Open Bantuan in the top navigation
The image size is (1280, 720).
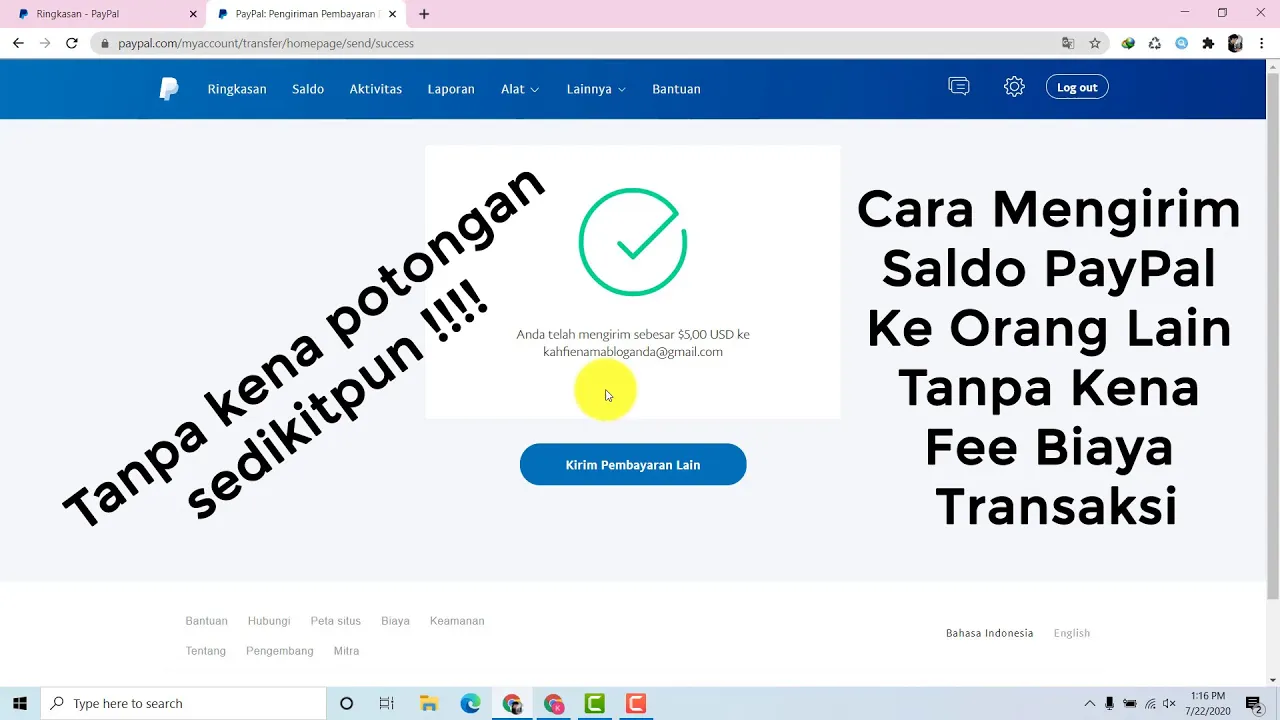[676, 89]
